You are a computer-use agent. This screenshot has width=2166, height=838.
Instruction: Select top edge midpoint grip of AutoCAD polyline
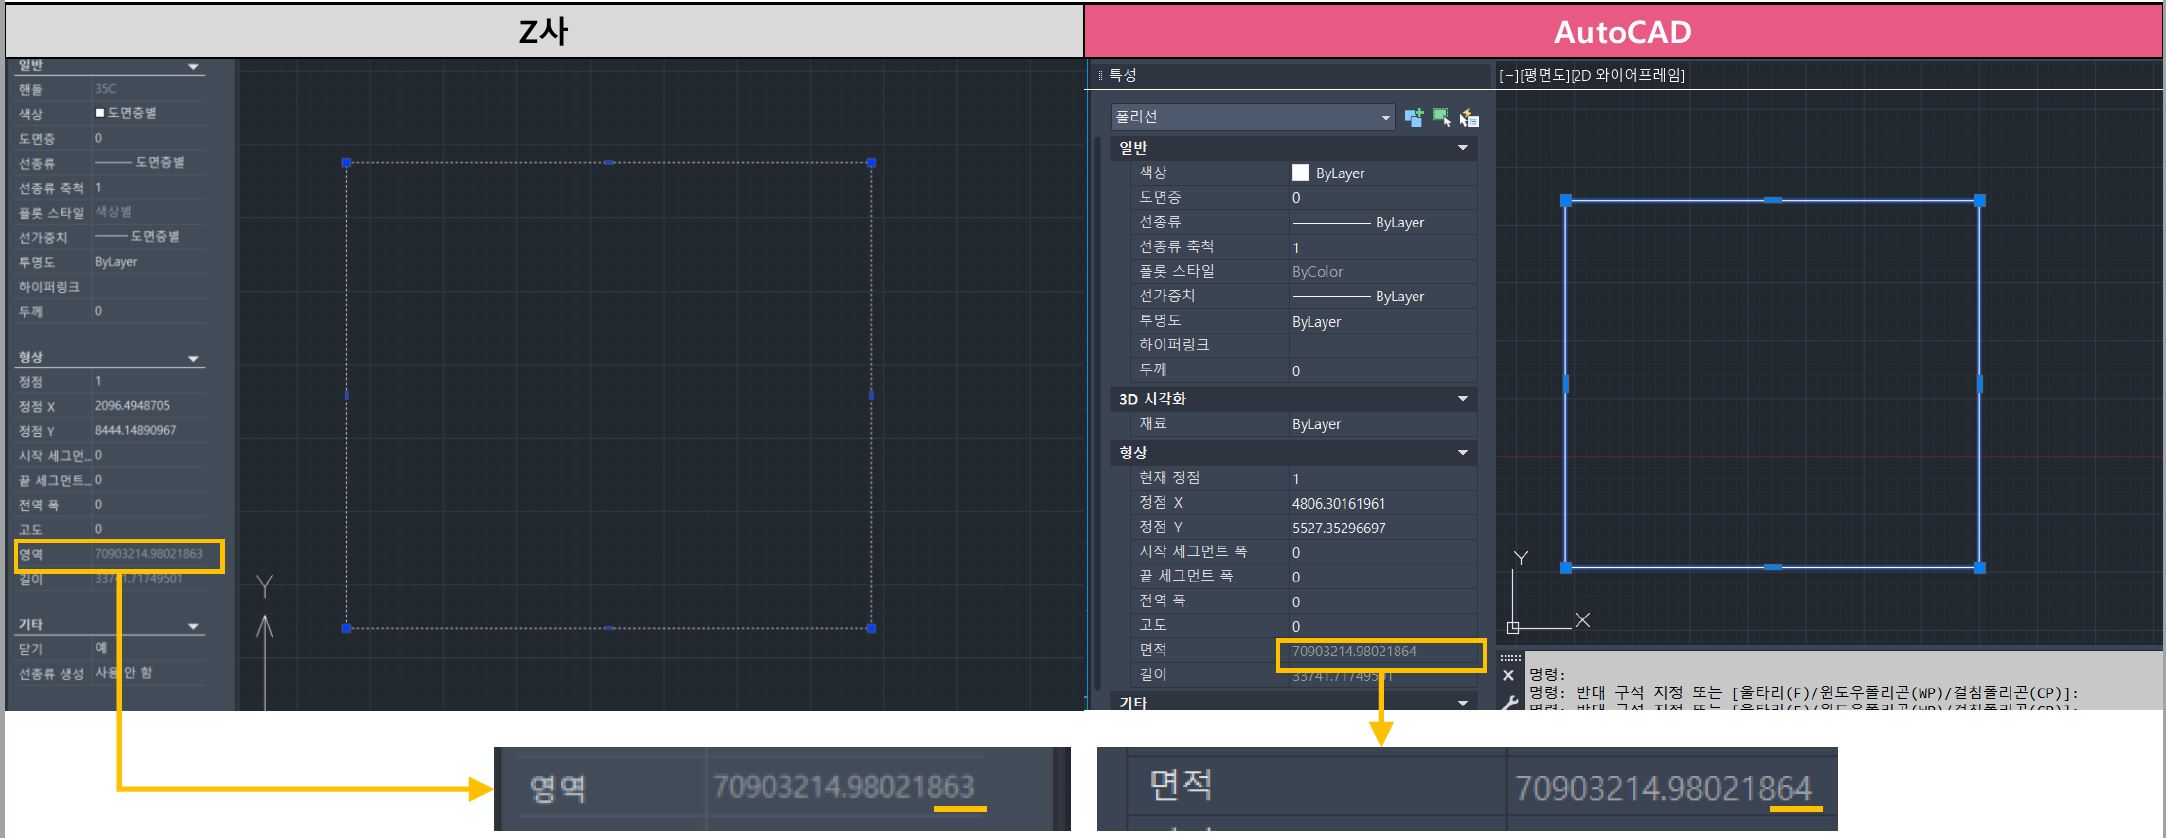click(x=1773, y=200)
